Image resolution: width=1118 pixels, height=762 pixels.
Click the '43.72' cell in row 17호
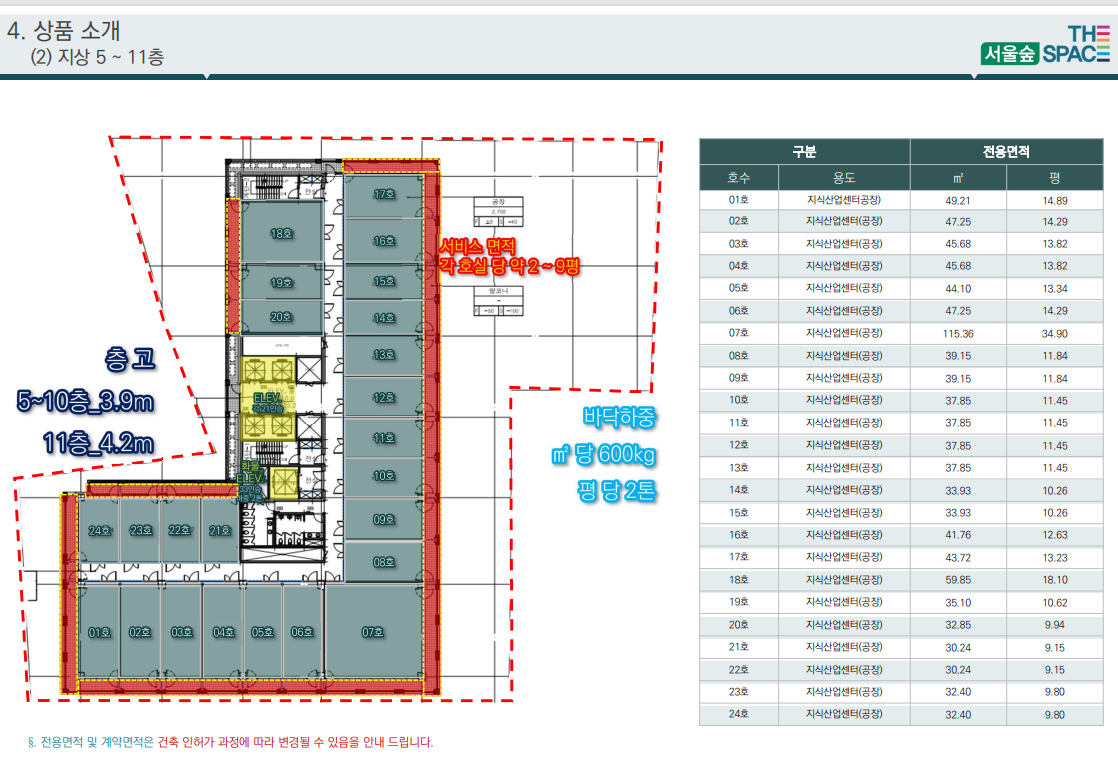[x=958, y=557]
